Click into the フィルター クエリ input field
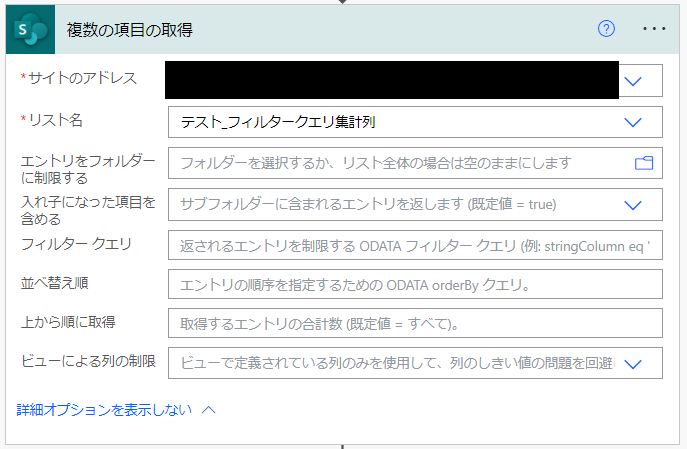 point(415,245)
